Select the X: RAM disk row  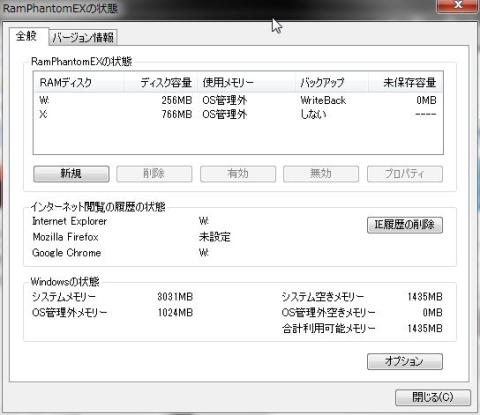pyautogui.click(x=238, y=114)
